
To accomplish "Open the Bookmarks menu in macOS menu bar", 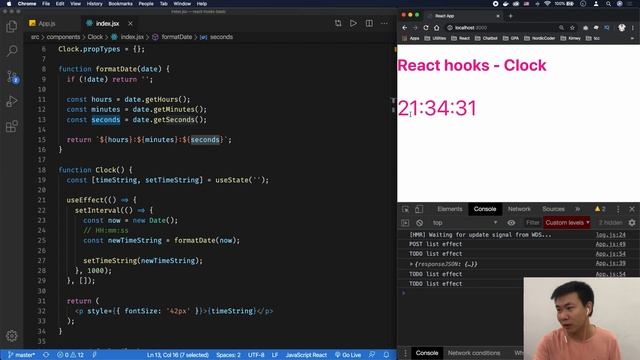I will point(120,4).
